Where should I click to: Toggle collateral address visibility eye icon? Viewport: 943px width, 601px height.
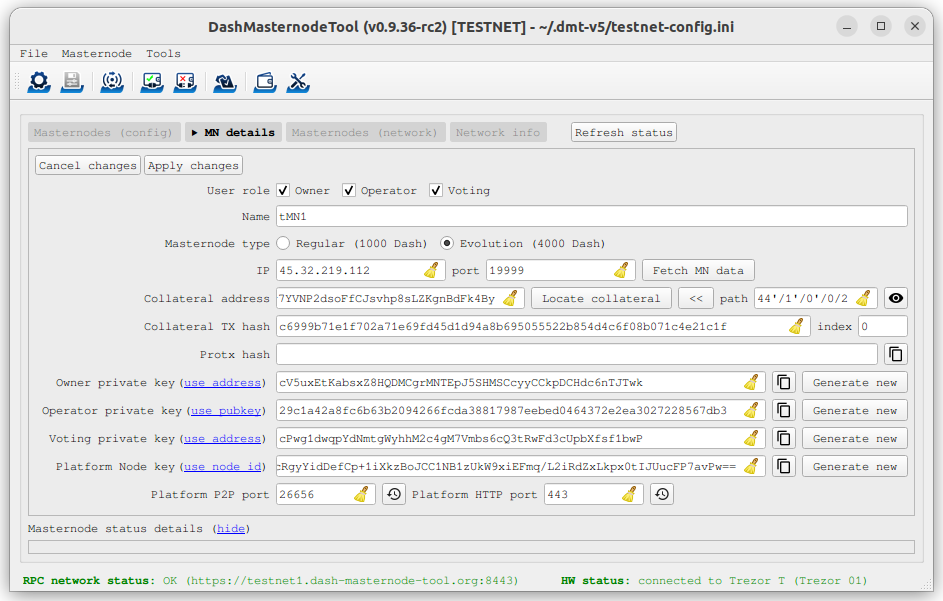[896, 298]
